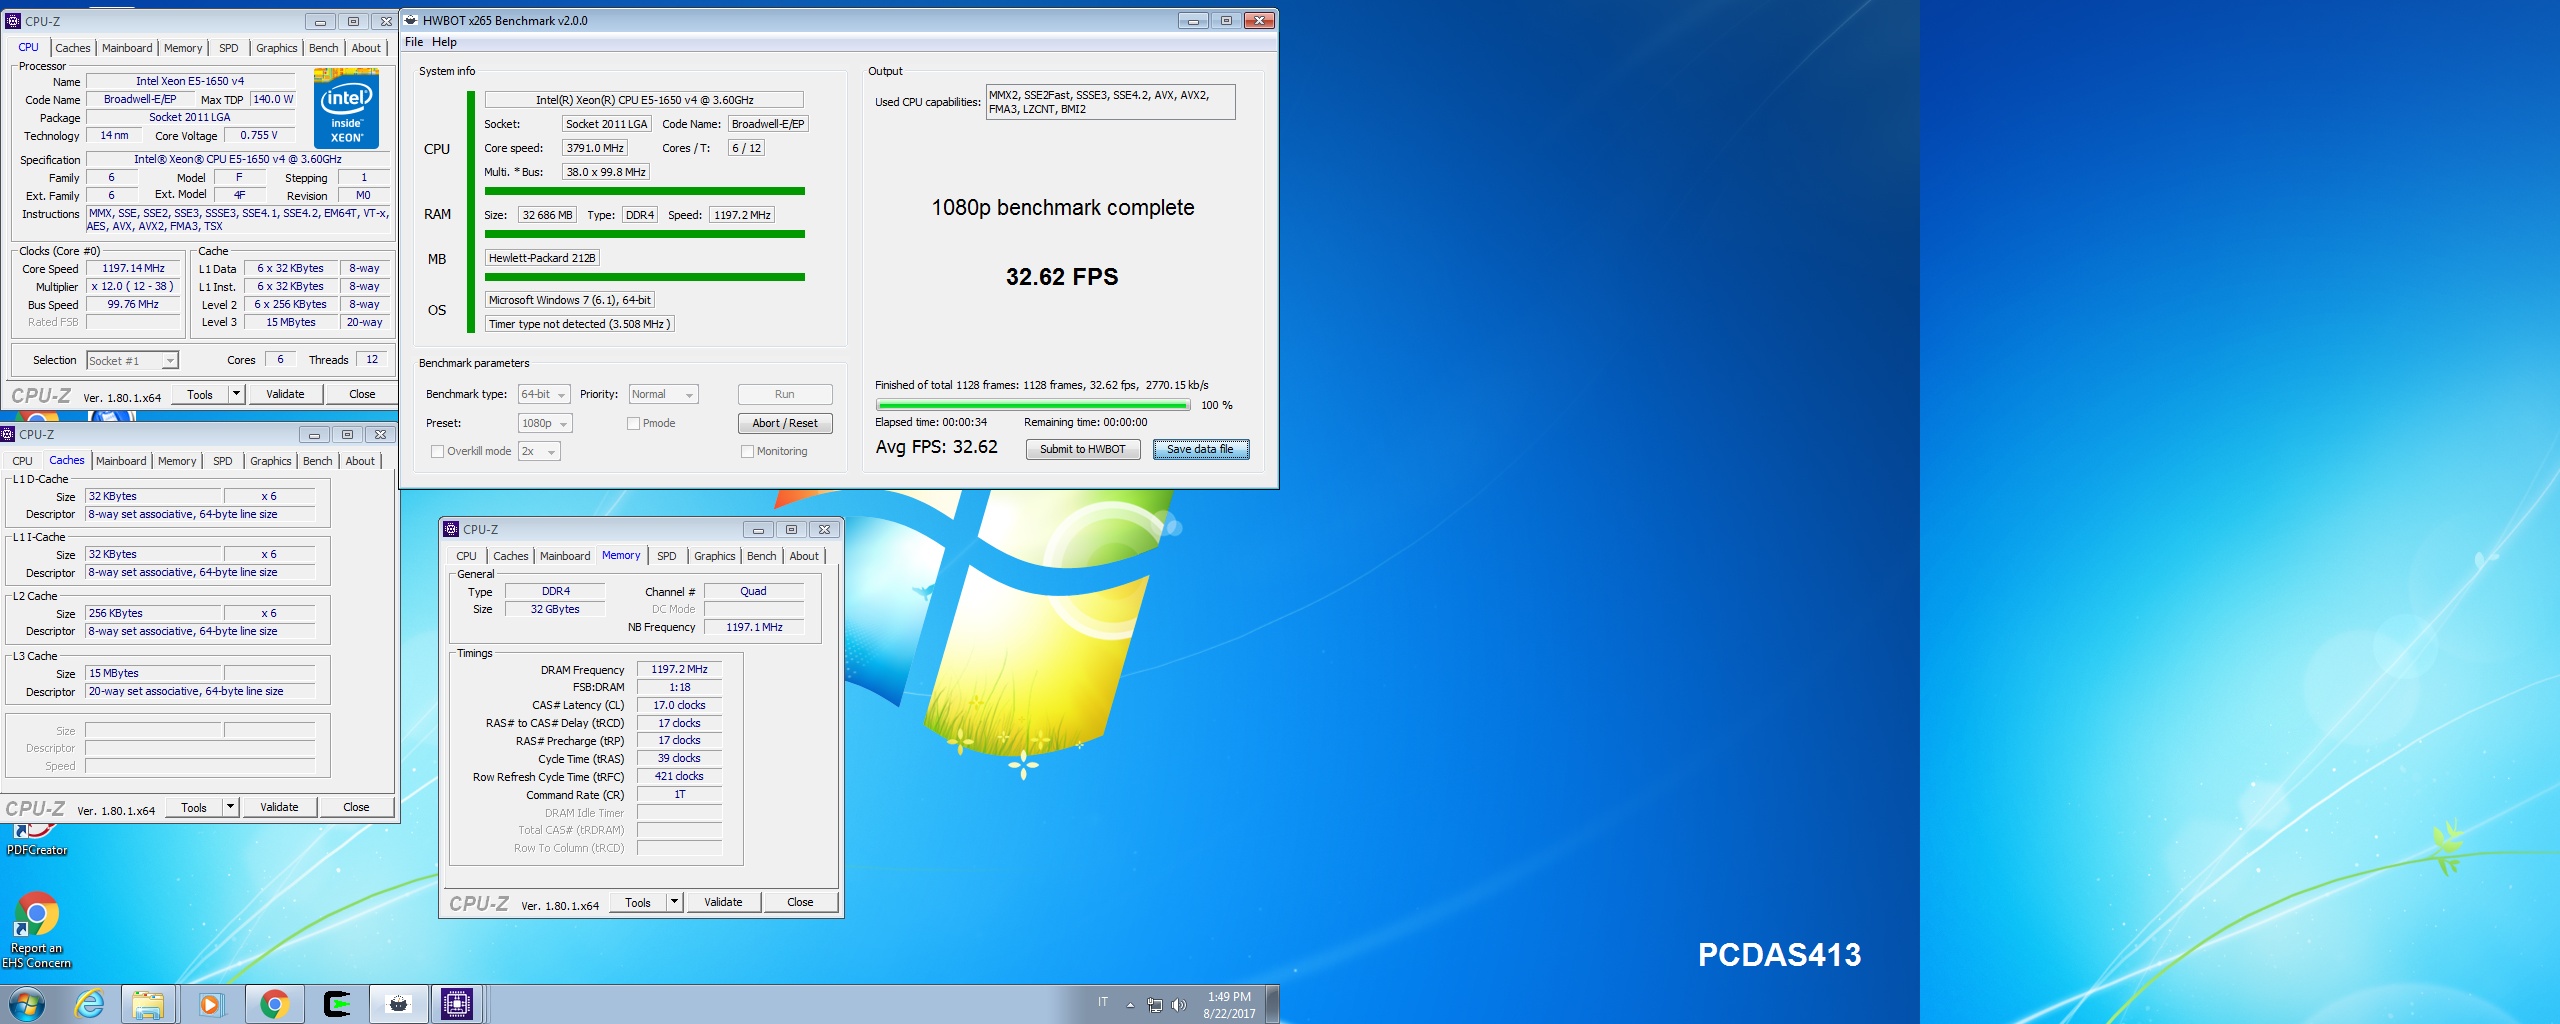
Task: Click the benchmark progress bar at 100%
Action: point(1033,405)
